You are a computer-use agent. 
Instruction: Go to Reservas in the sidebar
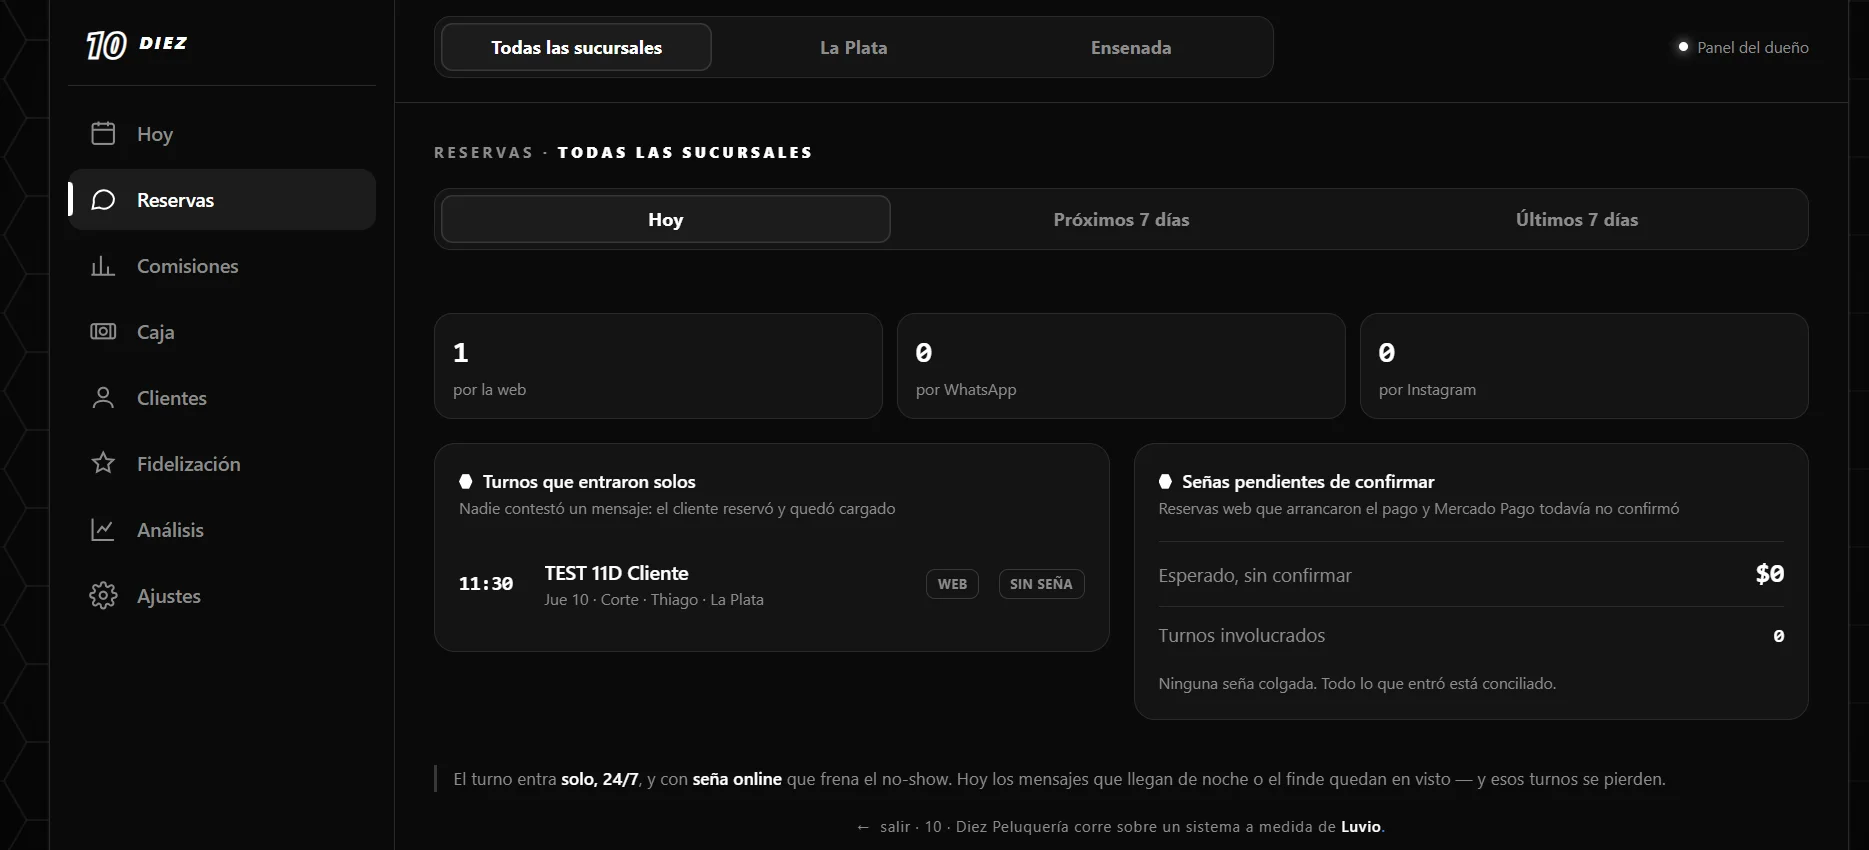click(222, 200)
